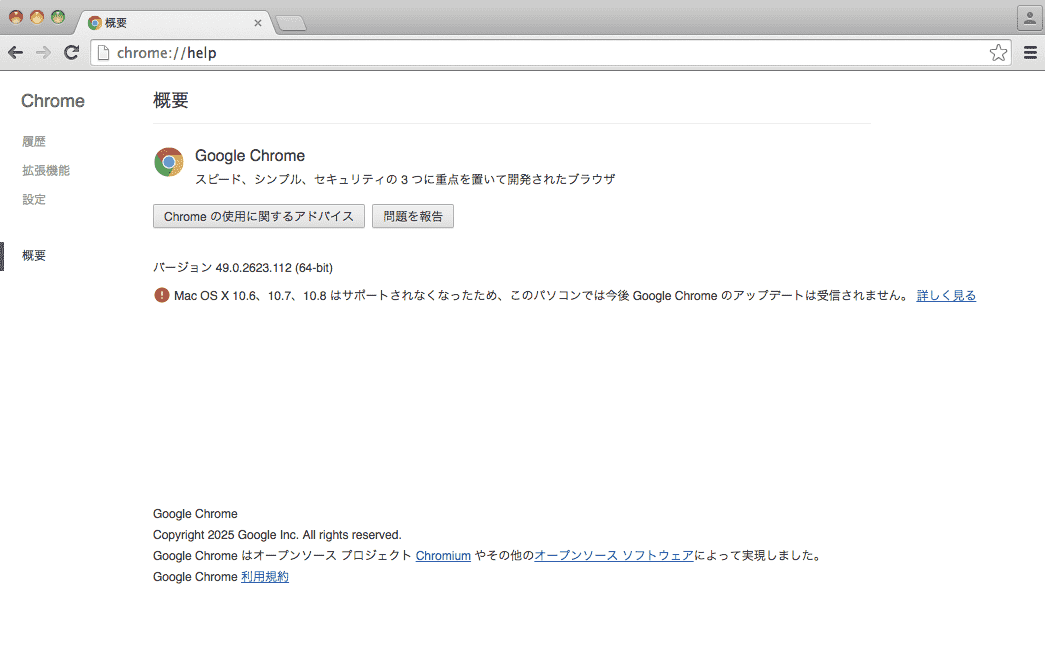The image size is (1045, 667).
Task: Click the window's red close button
Action: (x=16, y=17)
